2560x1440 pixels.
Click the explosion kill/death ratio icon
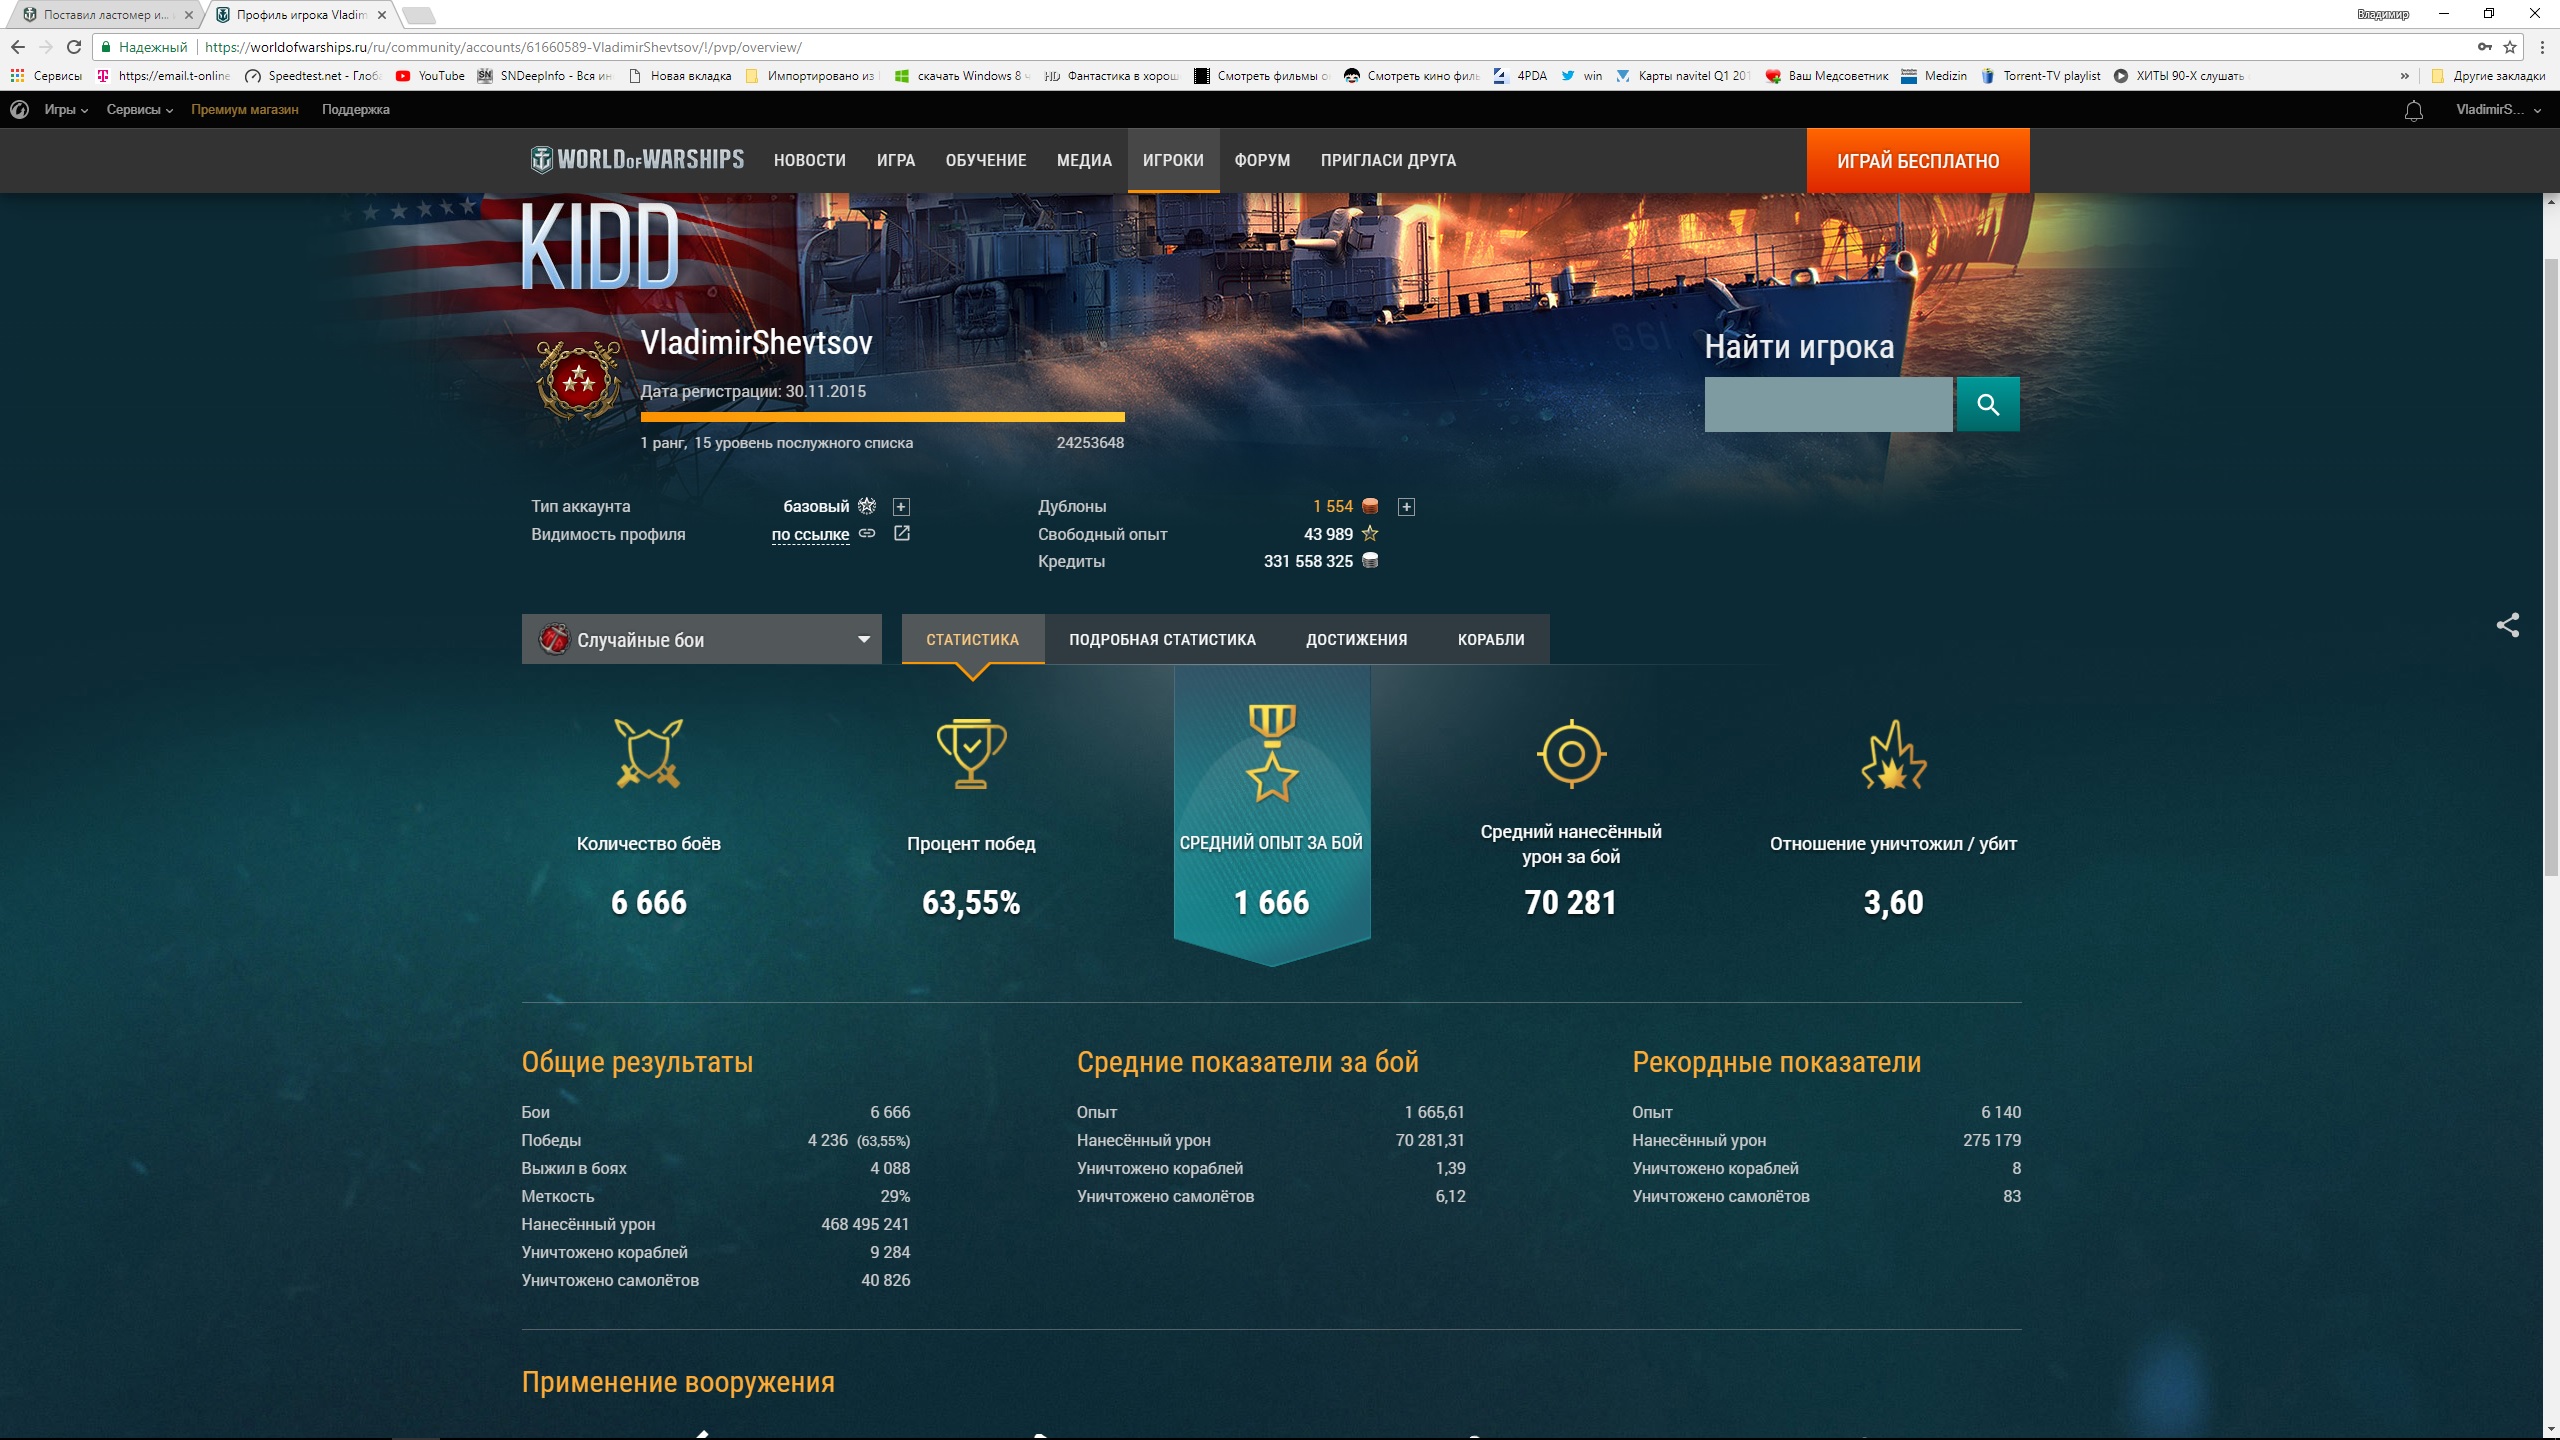pyautogui.click(x=1893, y=754)
